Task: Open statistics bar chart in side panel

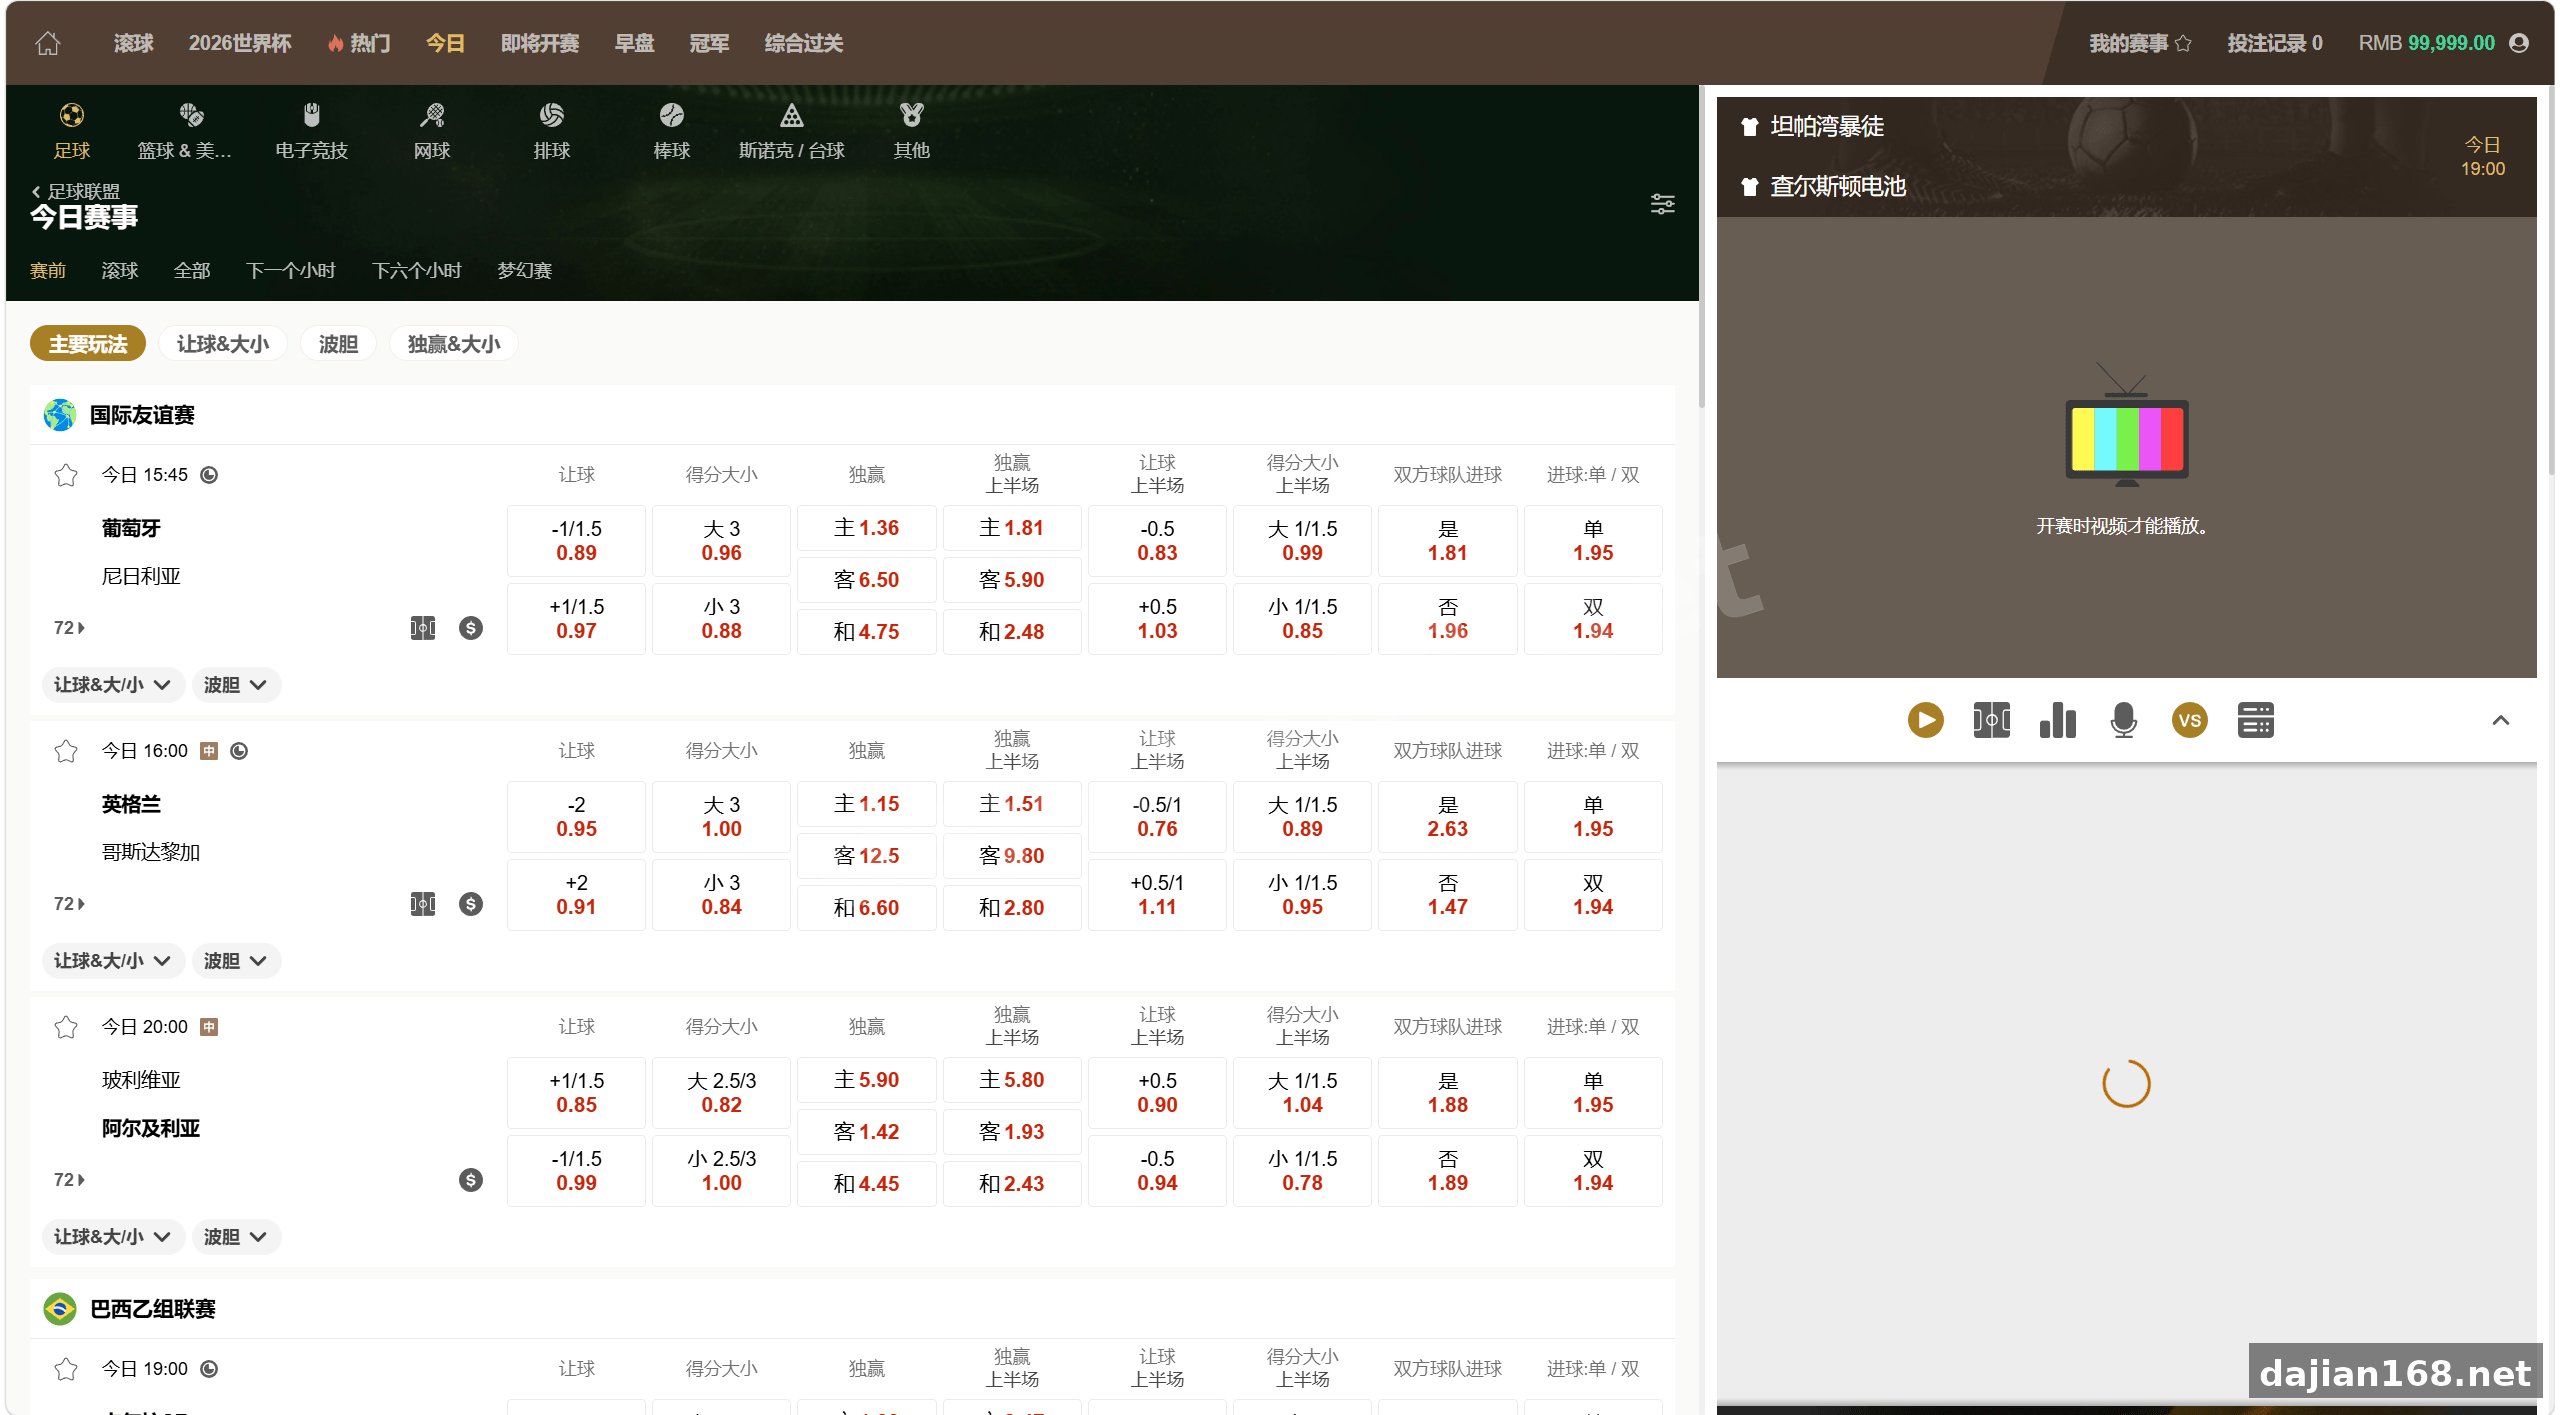Action: 2057,720
